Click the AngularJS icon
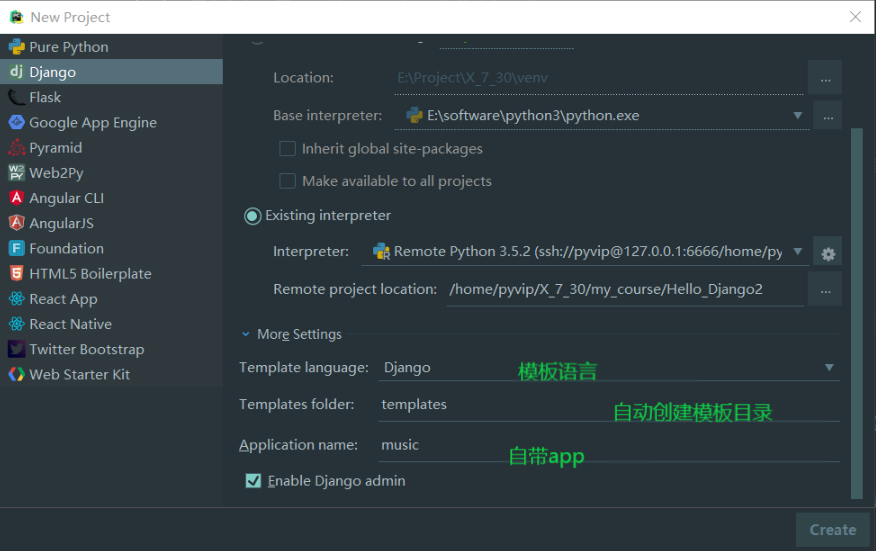 (17, 223)
